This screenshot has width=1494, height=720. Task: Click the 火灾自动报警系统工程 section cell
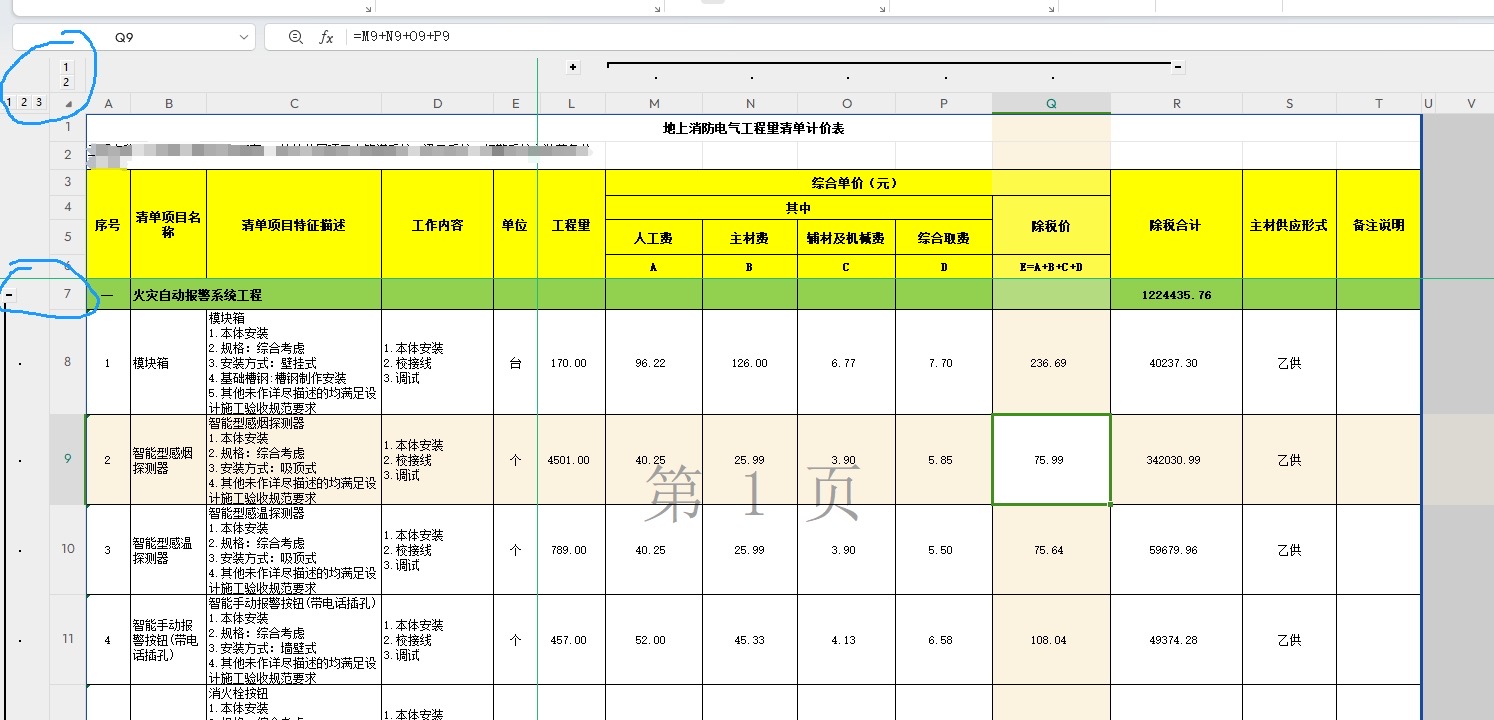(x=198, y=295)
